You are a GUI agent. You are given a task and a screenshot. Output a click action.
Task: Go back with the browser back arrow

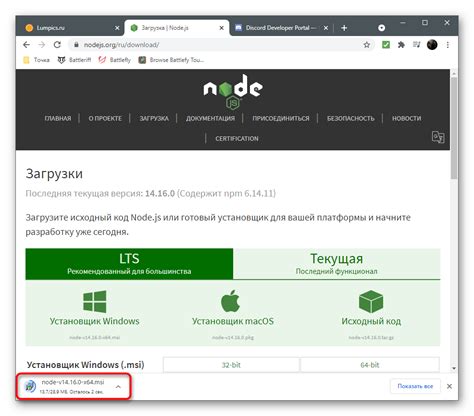click(26, 45)
